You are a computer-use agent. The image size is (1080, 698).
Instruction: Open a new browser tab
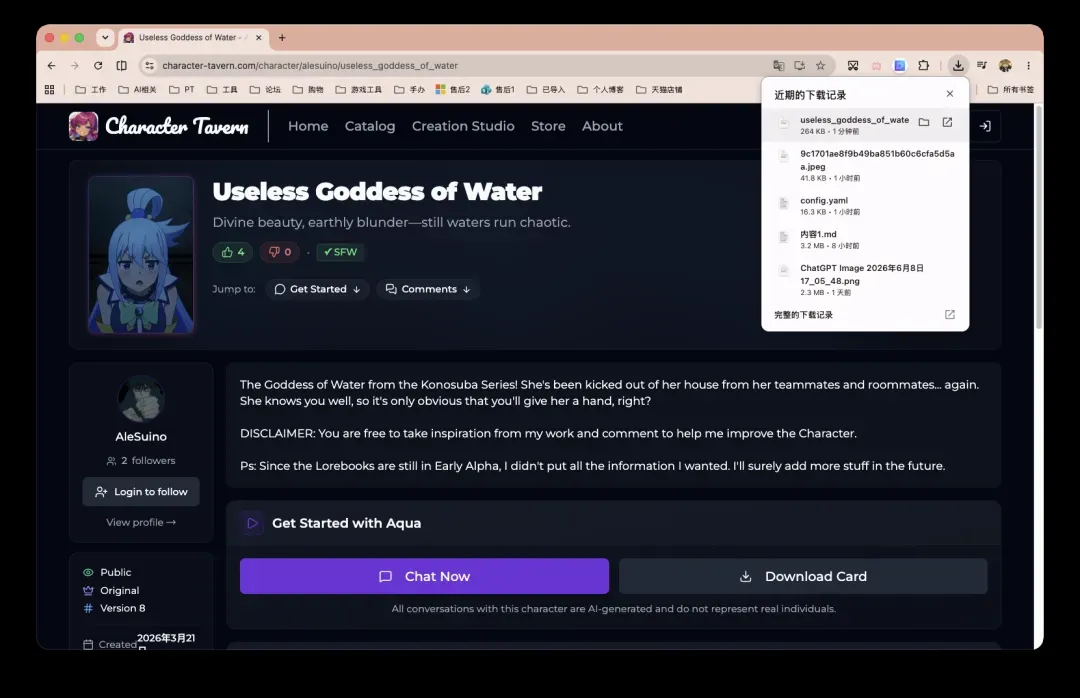tap(282, 38)
